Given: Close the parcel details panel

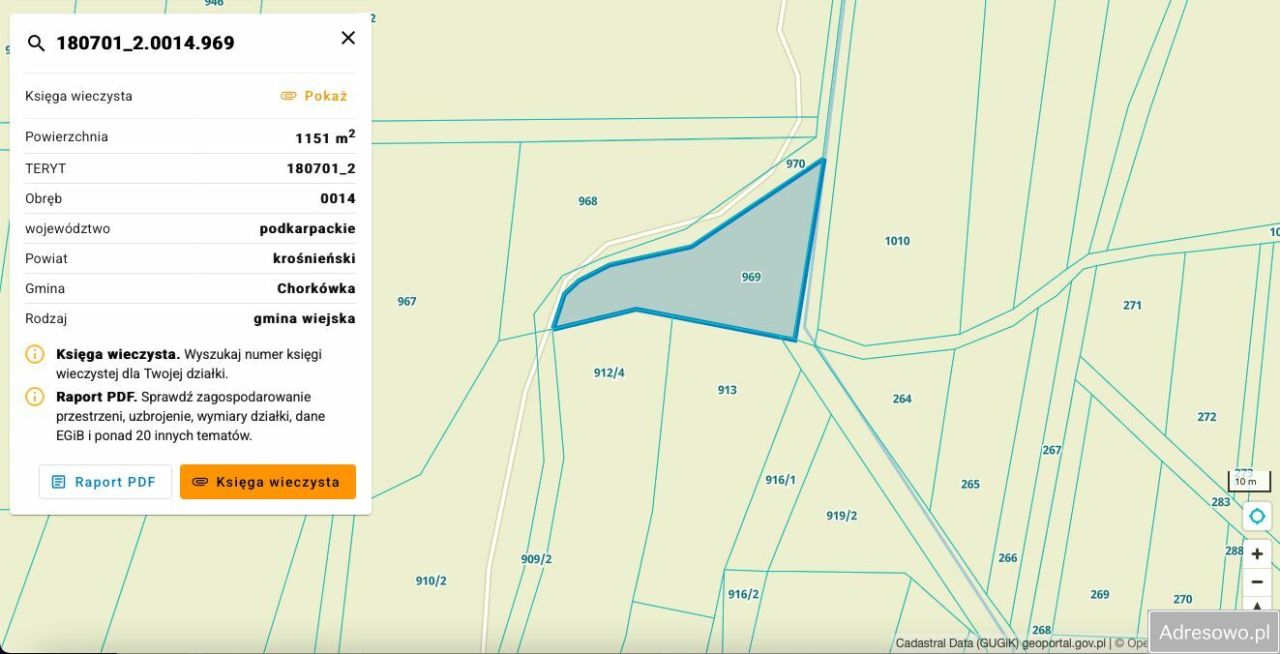Looking at the screenshot, I should [348, 38].
